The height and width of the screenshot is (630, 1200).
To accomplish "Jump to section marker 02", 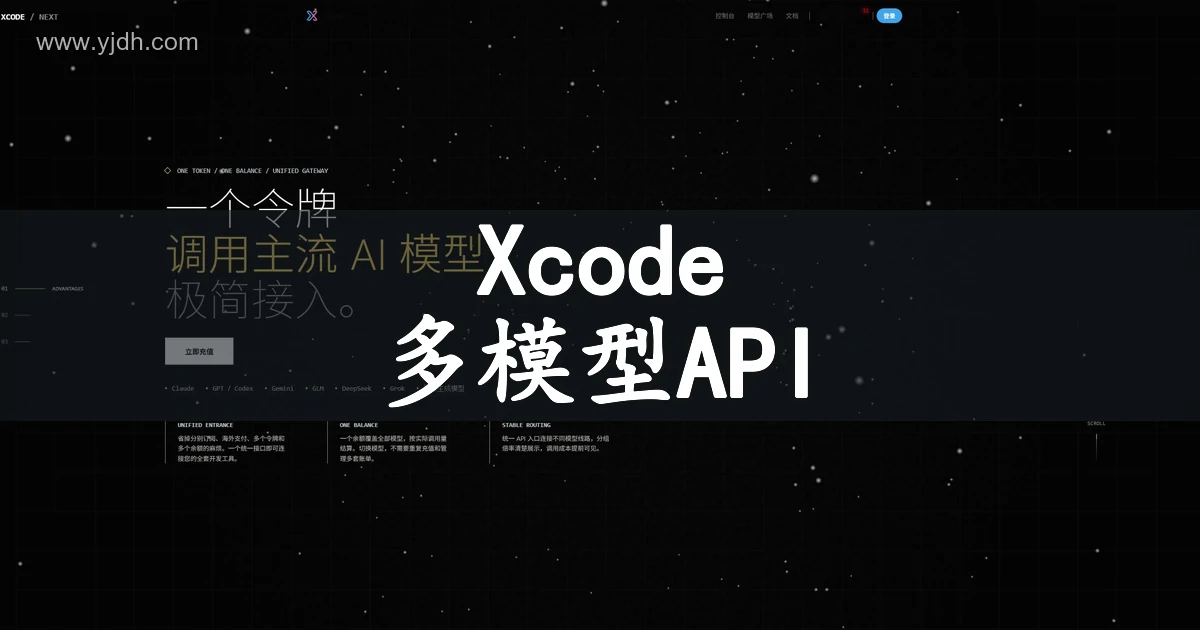I will tap(16, 315).
